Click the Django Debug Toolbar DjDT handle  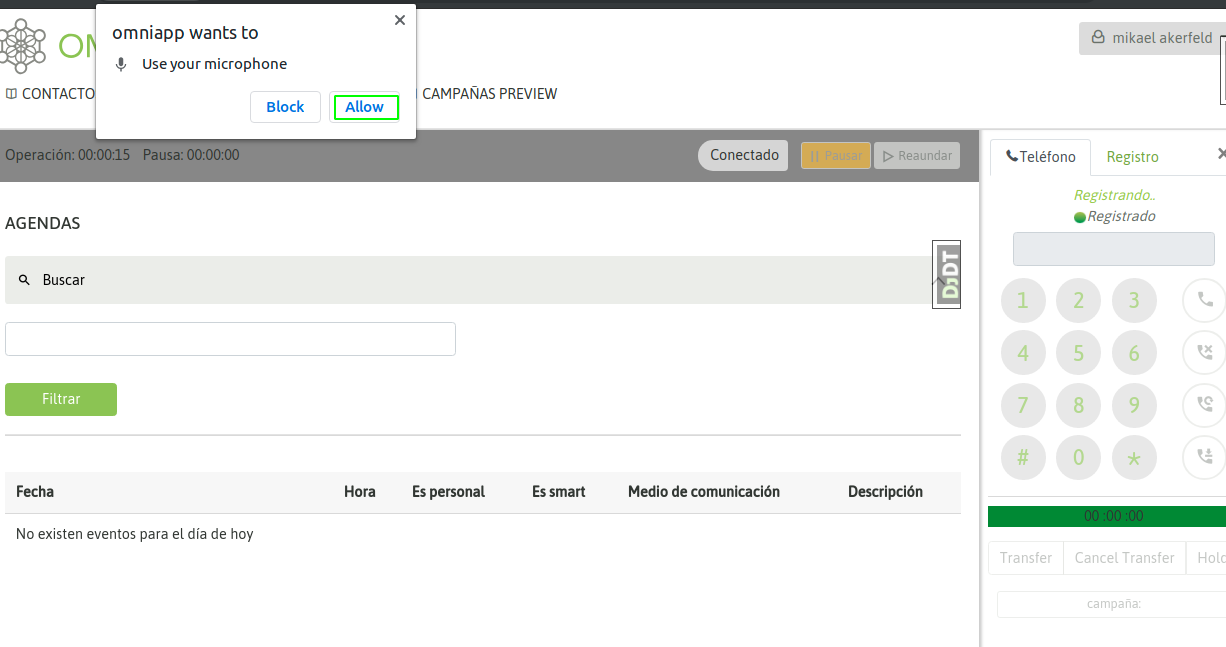(x=946, y=274)
